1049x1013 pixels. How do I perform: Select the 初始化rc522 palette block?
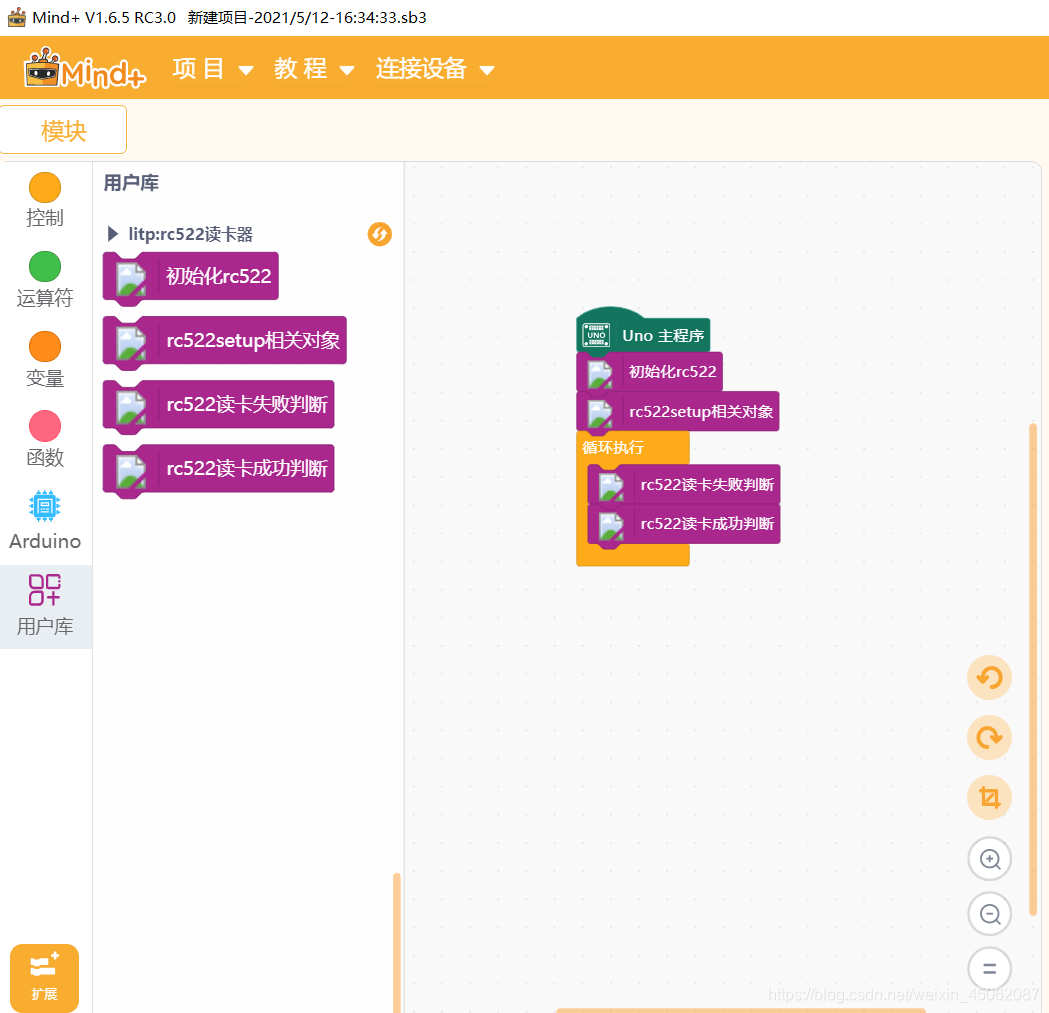(191, 277)
